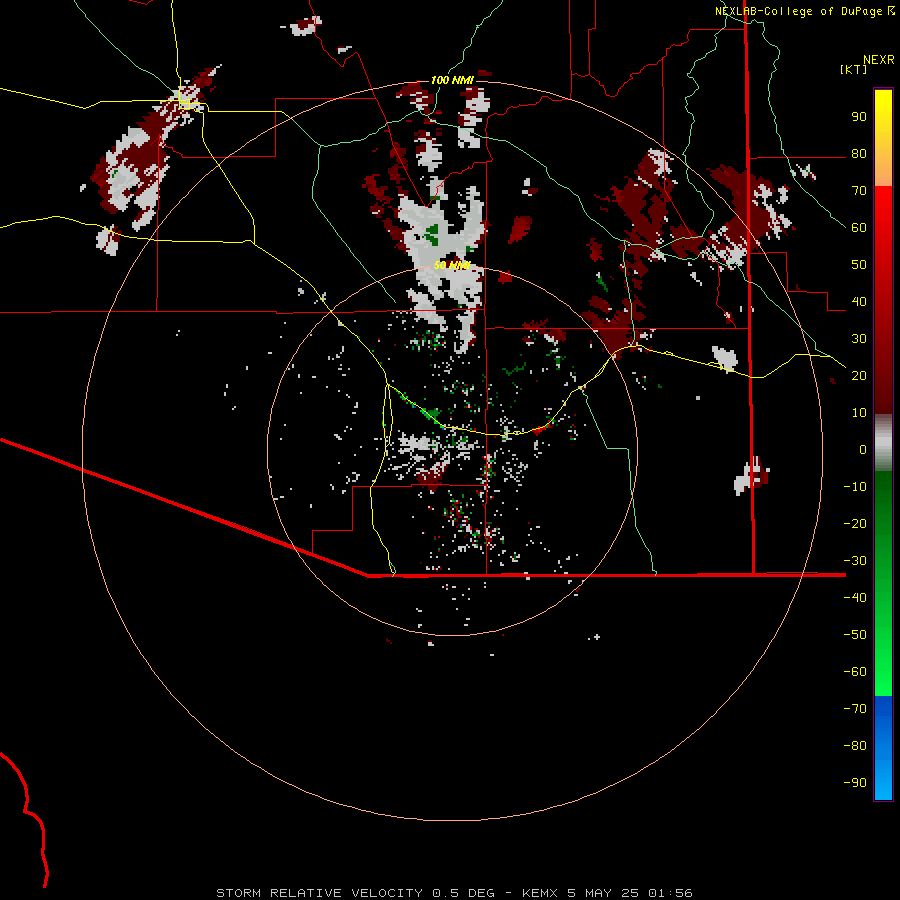Click the STORM RELATIVE VELOCITY caption text
The height and width of the screenshot is (900, 900).
point(321,893)
